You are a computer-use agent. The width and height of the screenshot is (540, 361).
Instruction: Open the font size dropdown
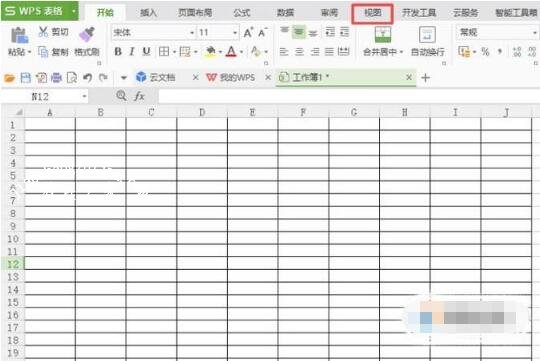coord(235,33)
